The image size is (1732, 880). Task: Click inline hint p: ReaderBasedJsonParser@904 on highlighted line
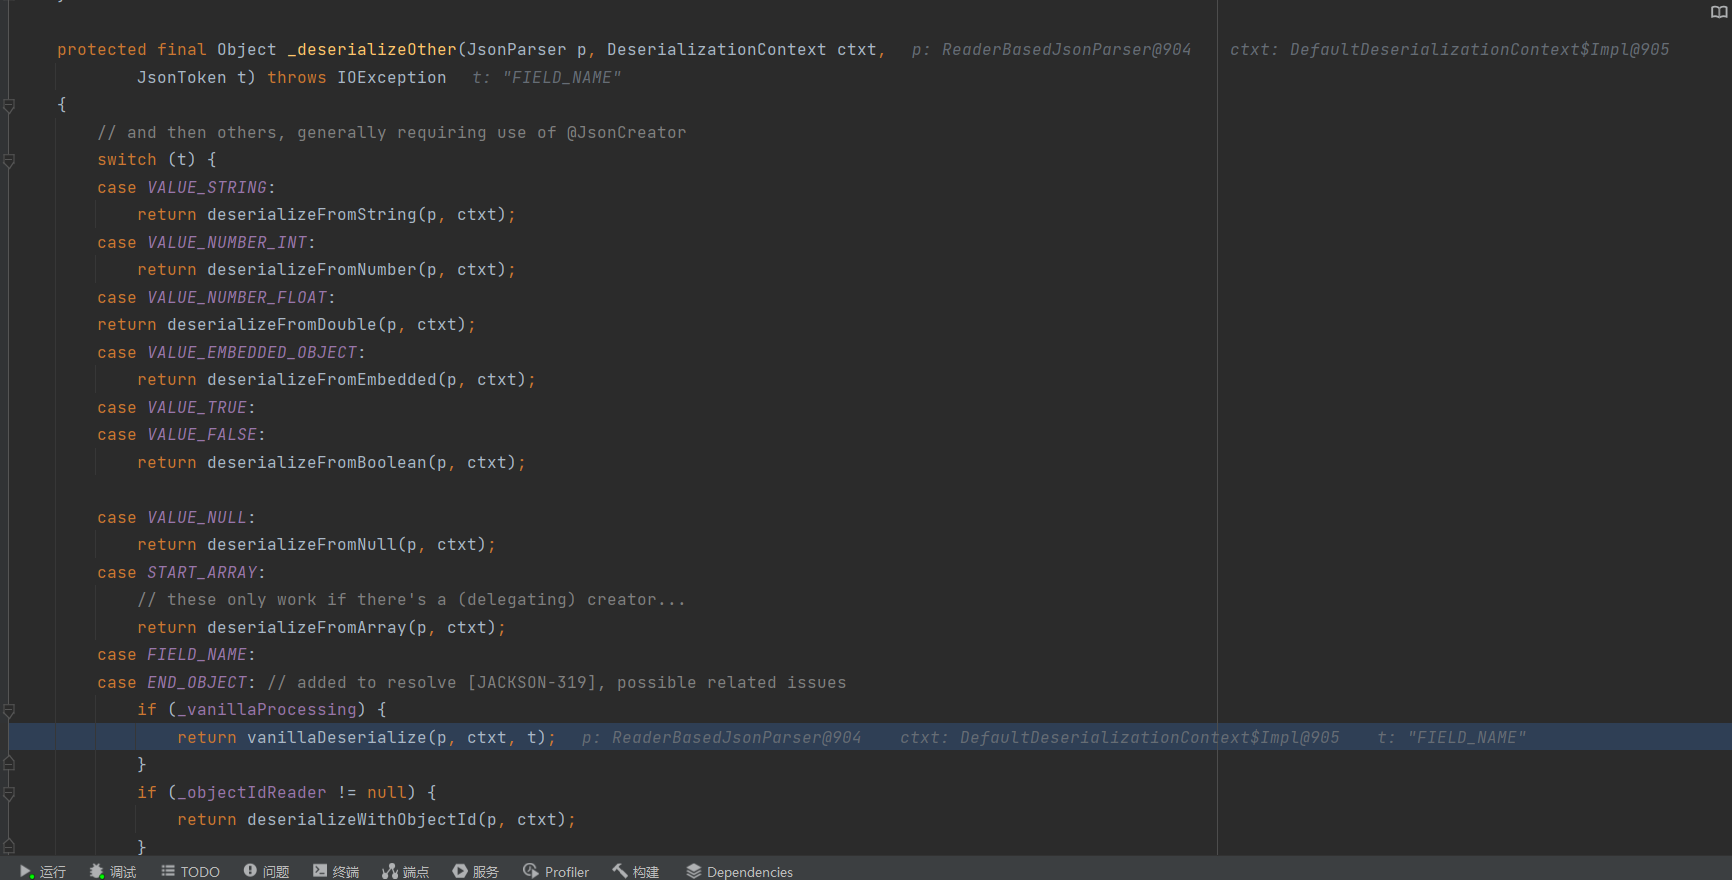pos(721,737)
